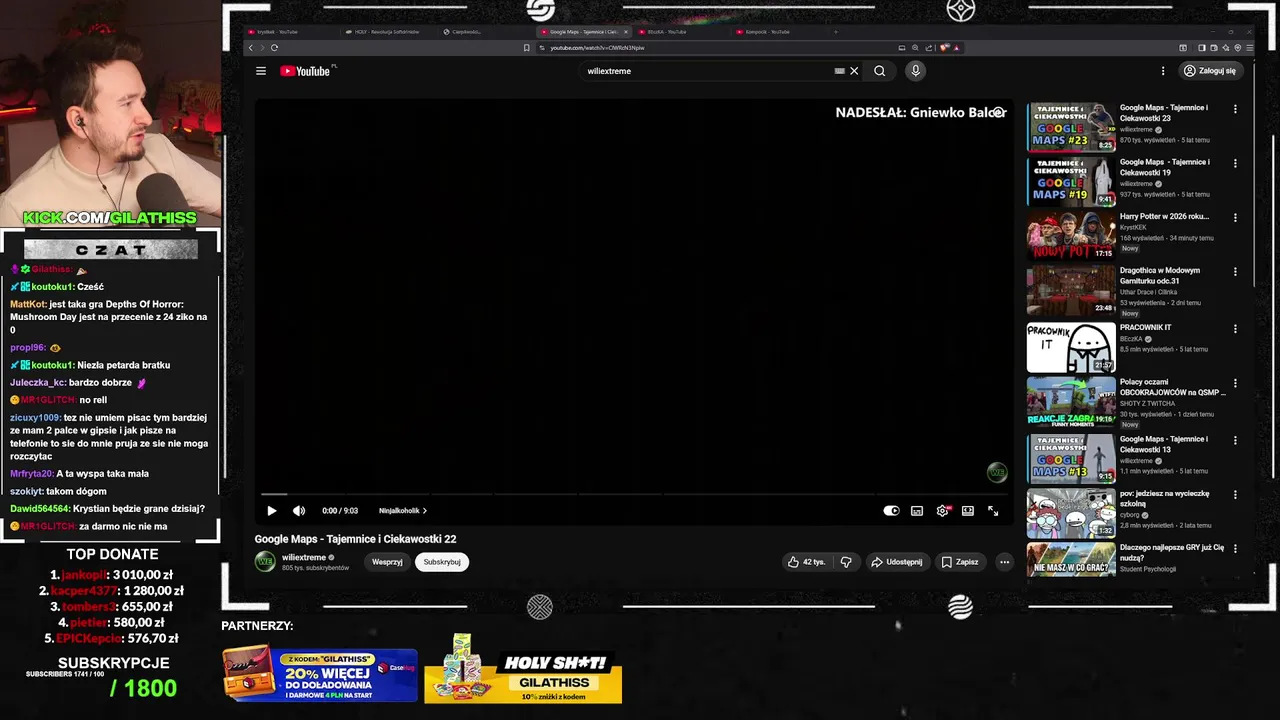Enter fullscreen mode
Viewport: 1280px width, 720px height.
[x=993, y=511]
